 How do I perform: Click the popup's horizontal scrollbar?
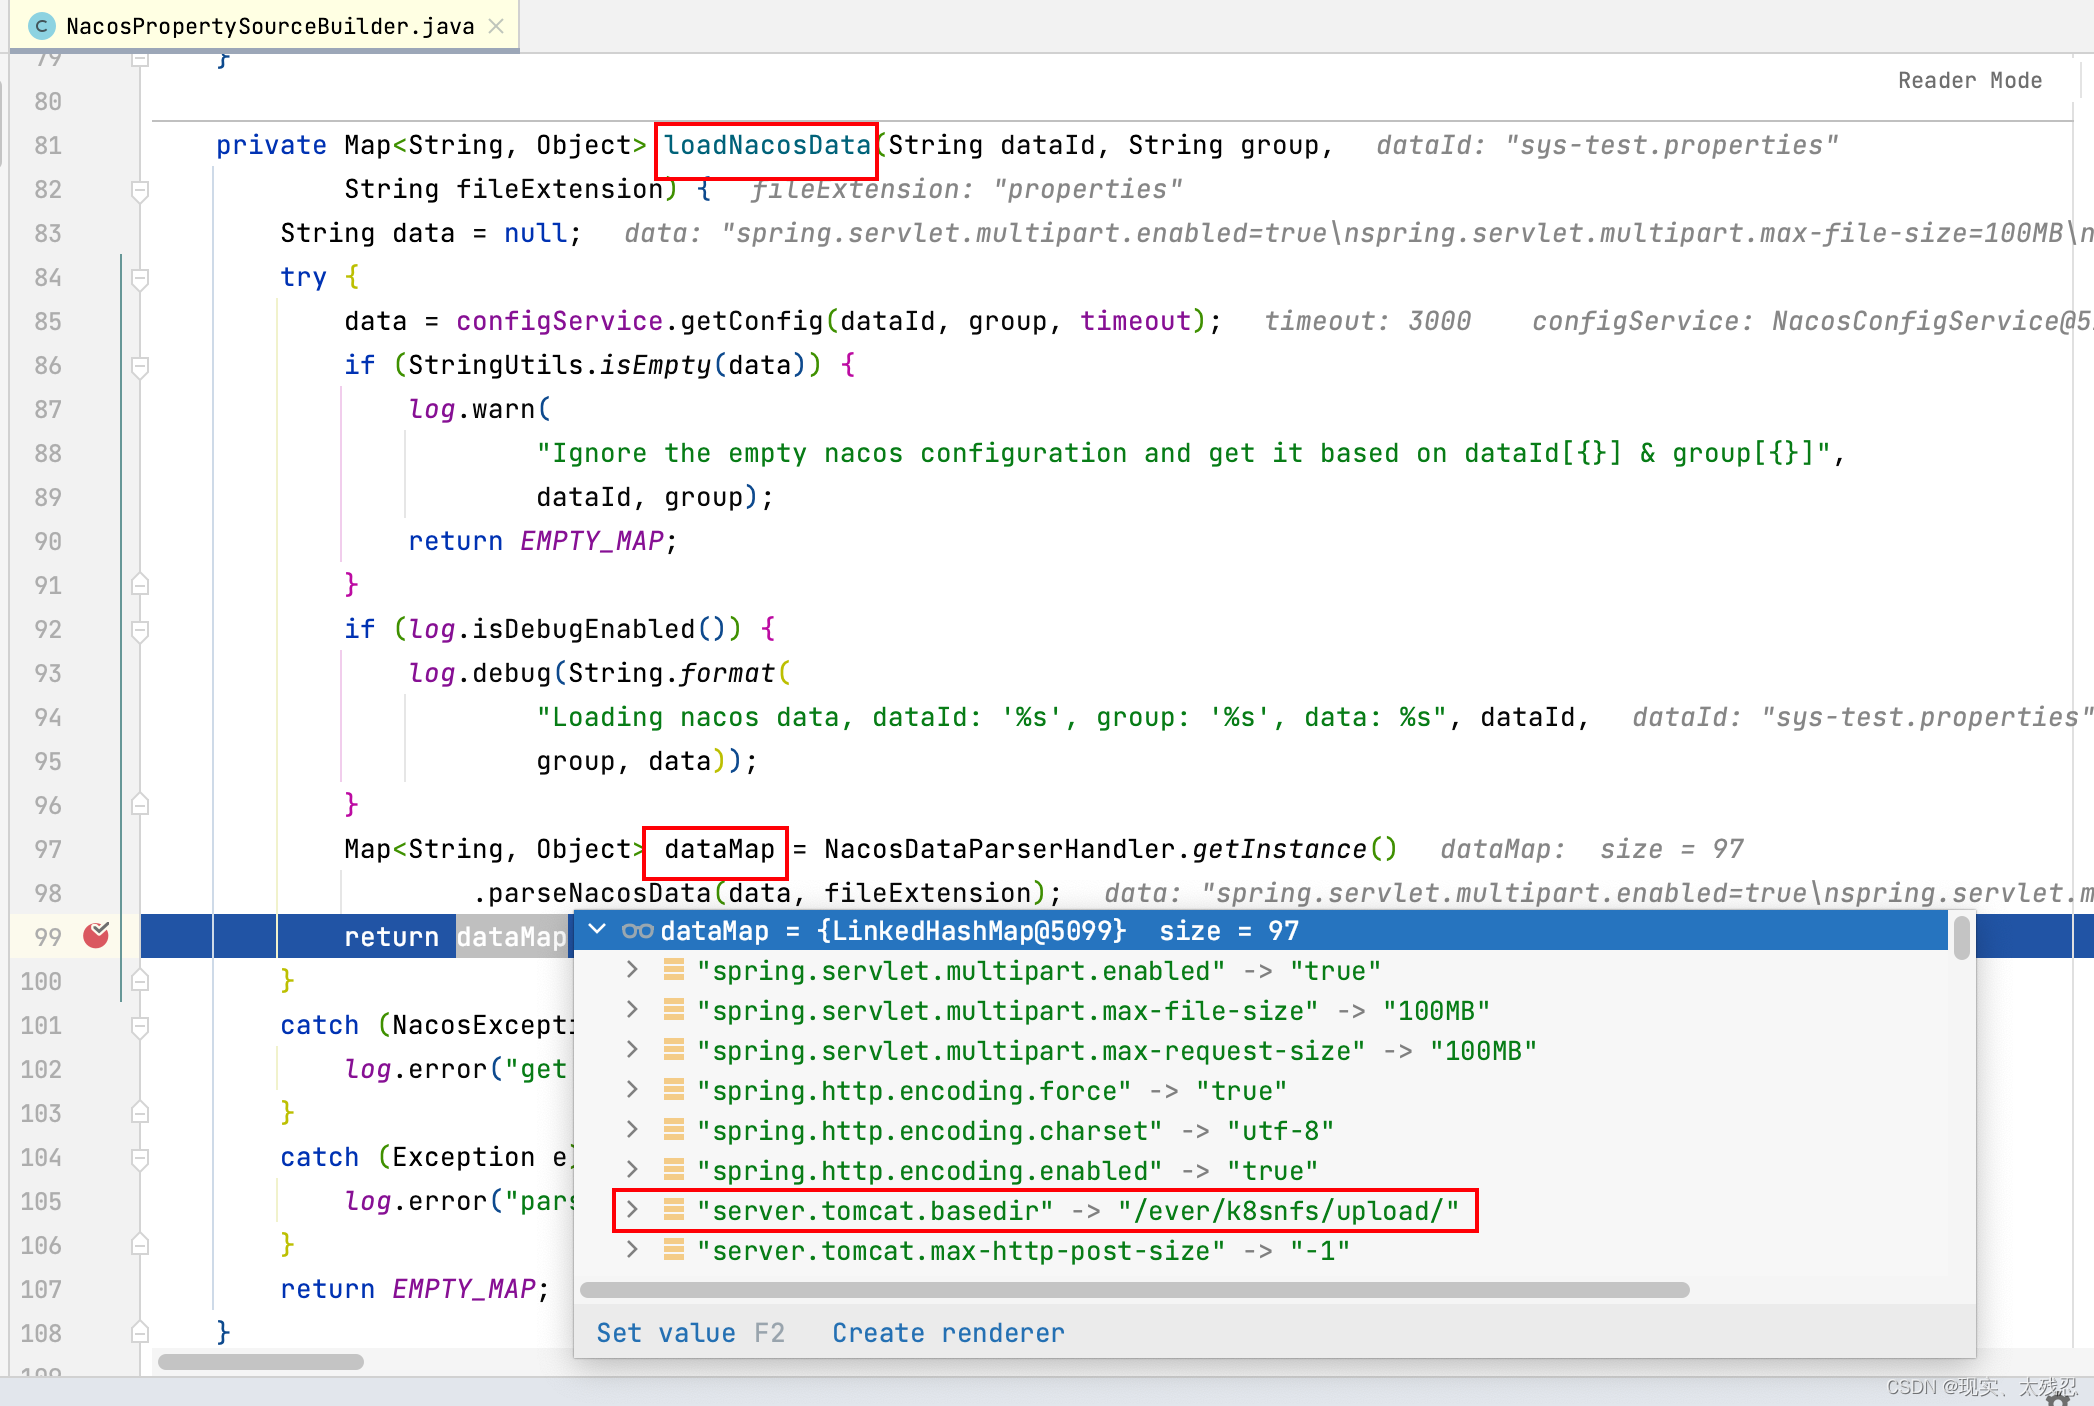click(1134, 1290)
